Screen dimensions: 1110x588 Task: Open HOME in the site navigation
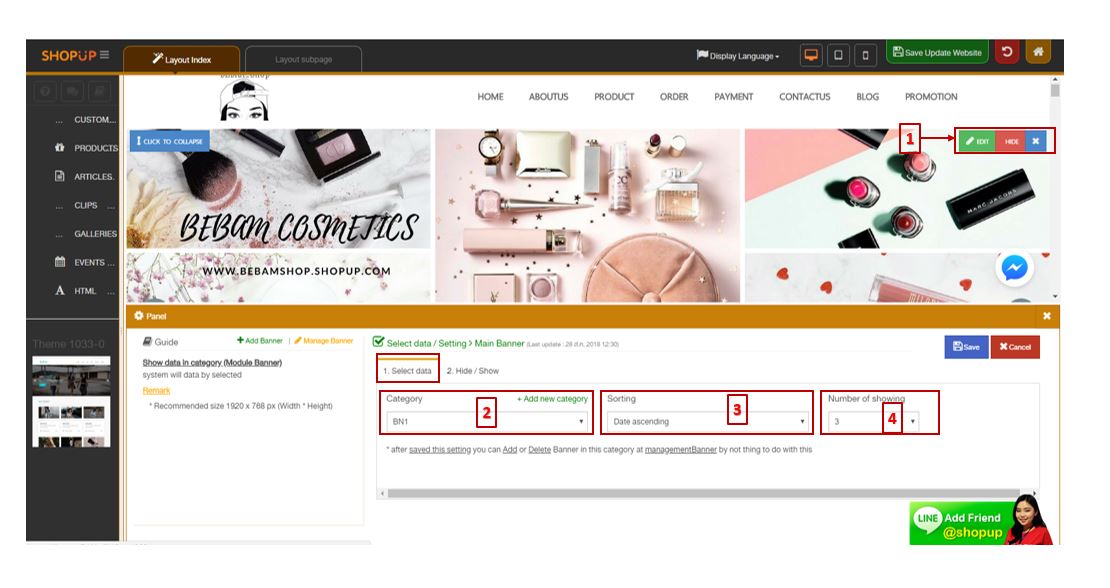pyautogui.click(x=491, y=97)
